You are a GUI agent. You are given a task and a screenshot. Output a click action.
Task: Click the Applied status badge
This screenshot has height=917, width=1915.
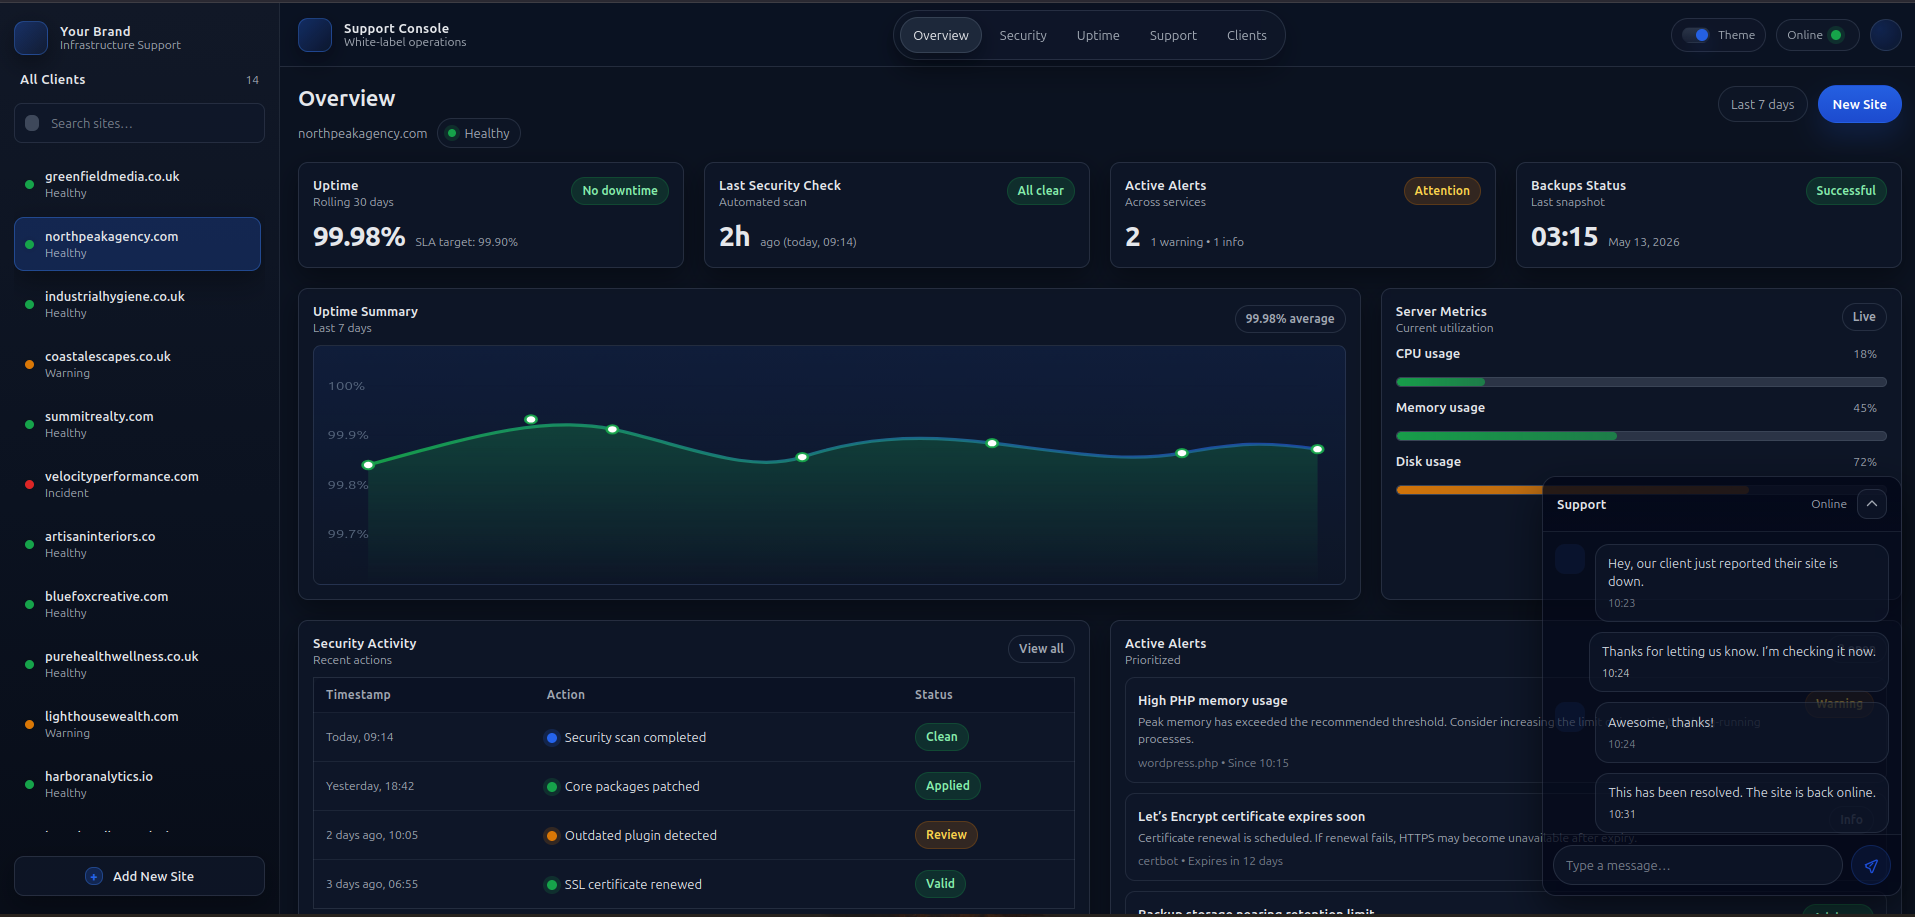(x=947, y=786)
